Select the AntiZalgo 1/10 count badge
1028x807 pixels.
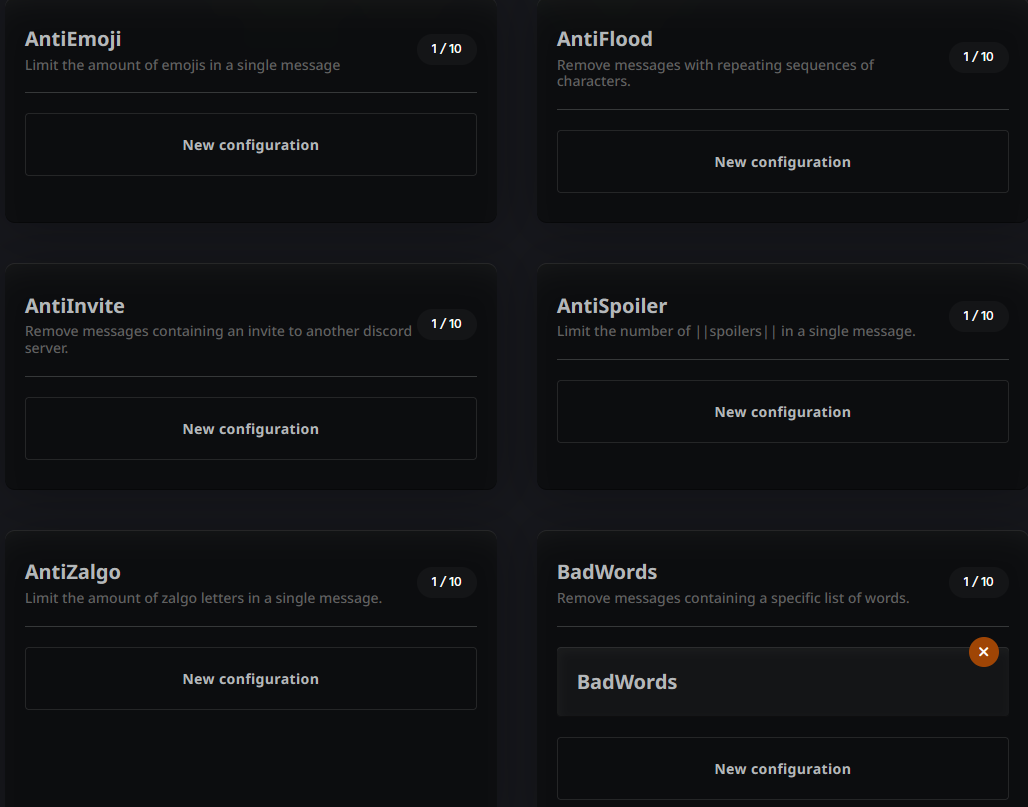(446, 582)
